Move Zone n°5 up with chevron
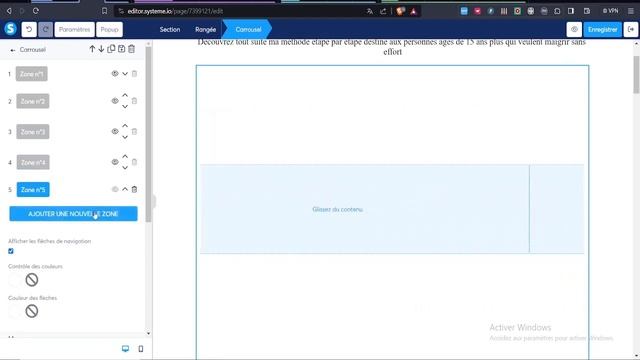640x360 pixels. pos(125,189)
